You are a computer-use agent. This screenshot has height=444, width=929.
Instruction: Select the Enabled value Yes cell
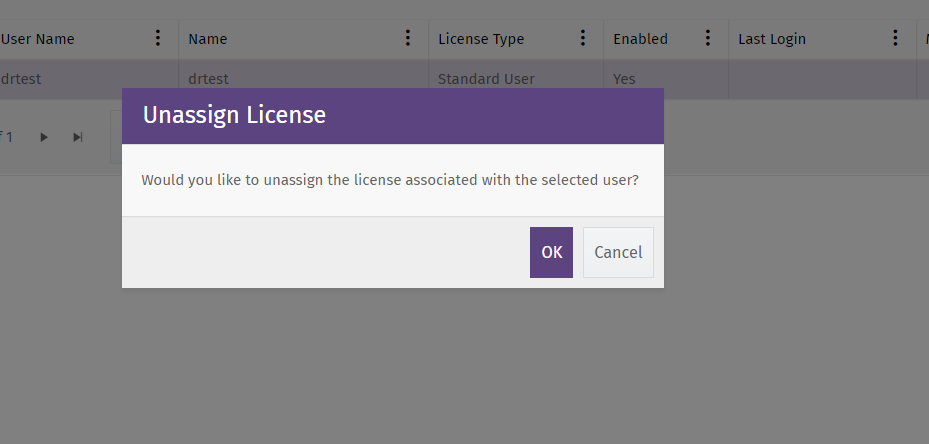point(666,79)
